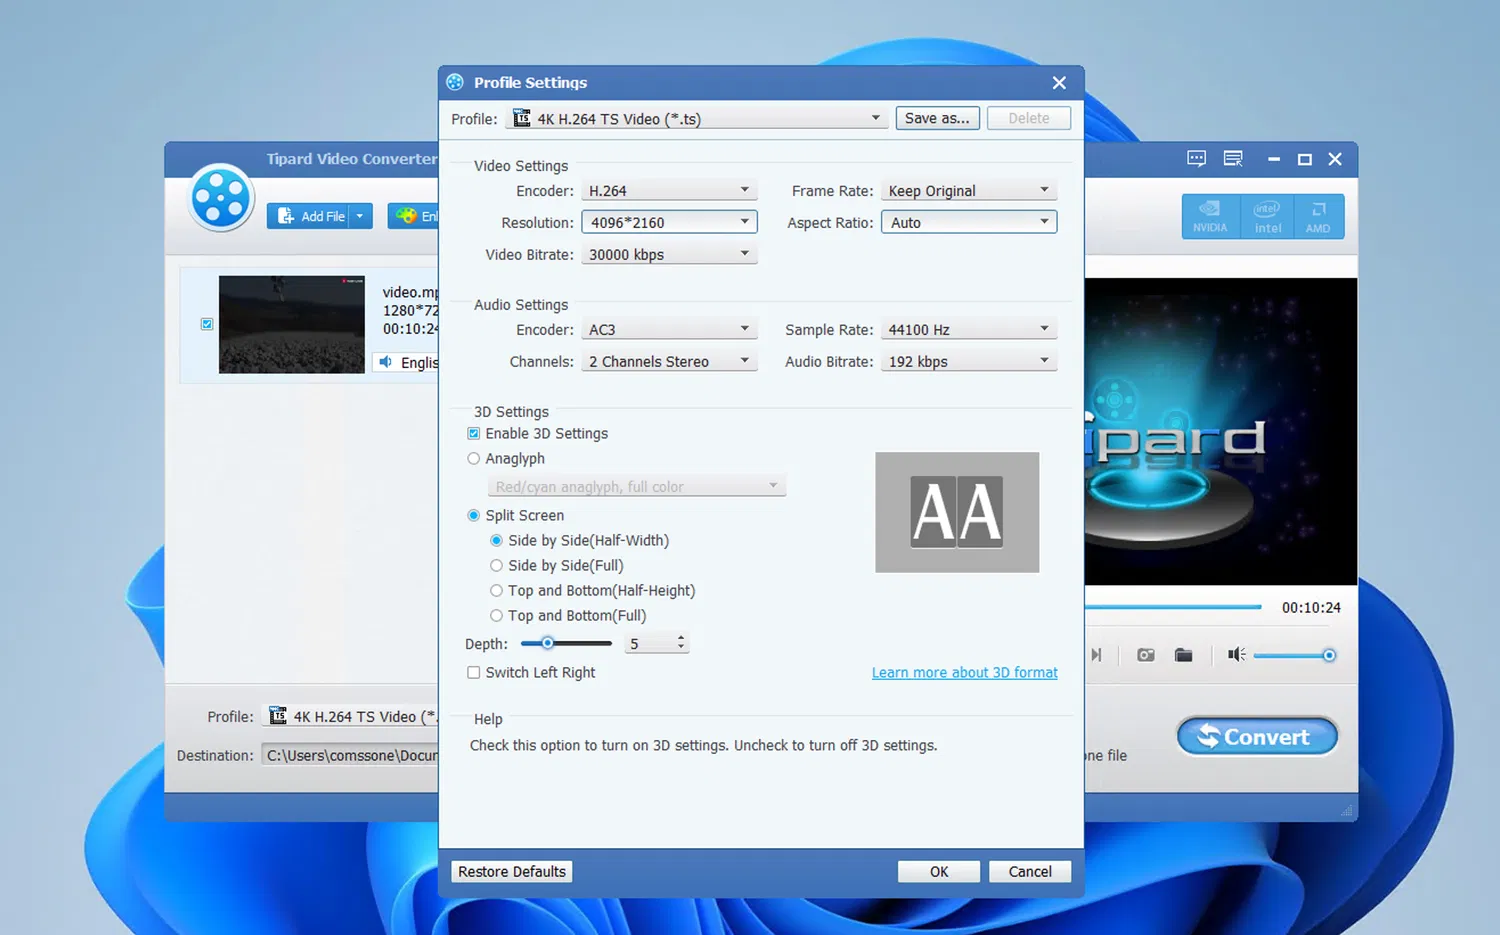
Task: Open the Resolution dropdown
Action: click(669, 222)
